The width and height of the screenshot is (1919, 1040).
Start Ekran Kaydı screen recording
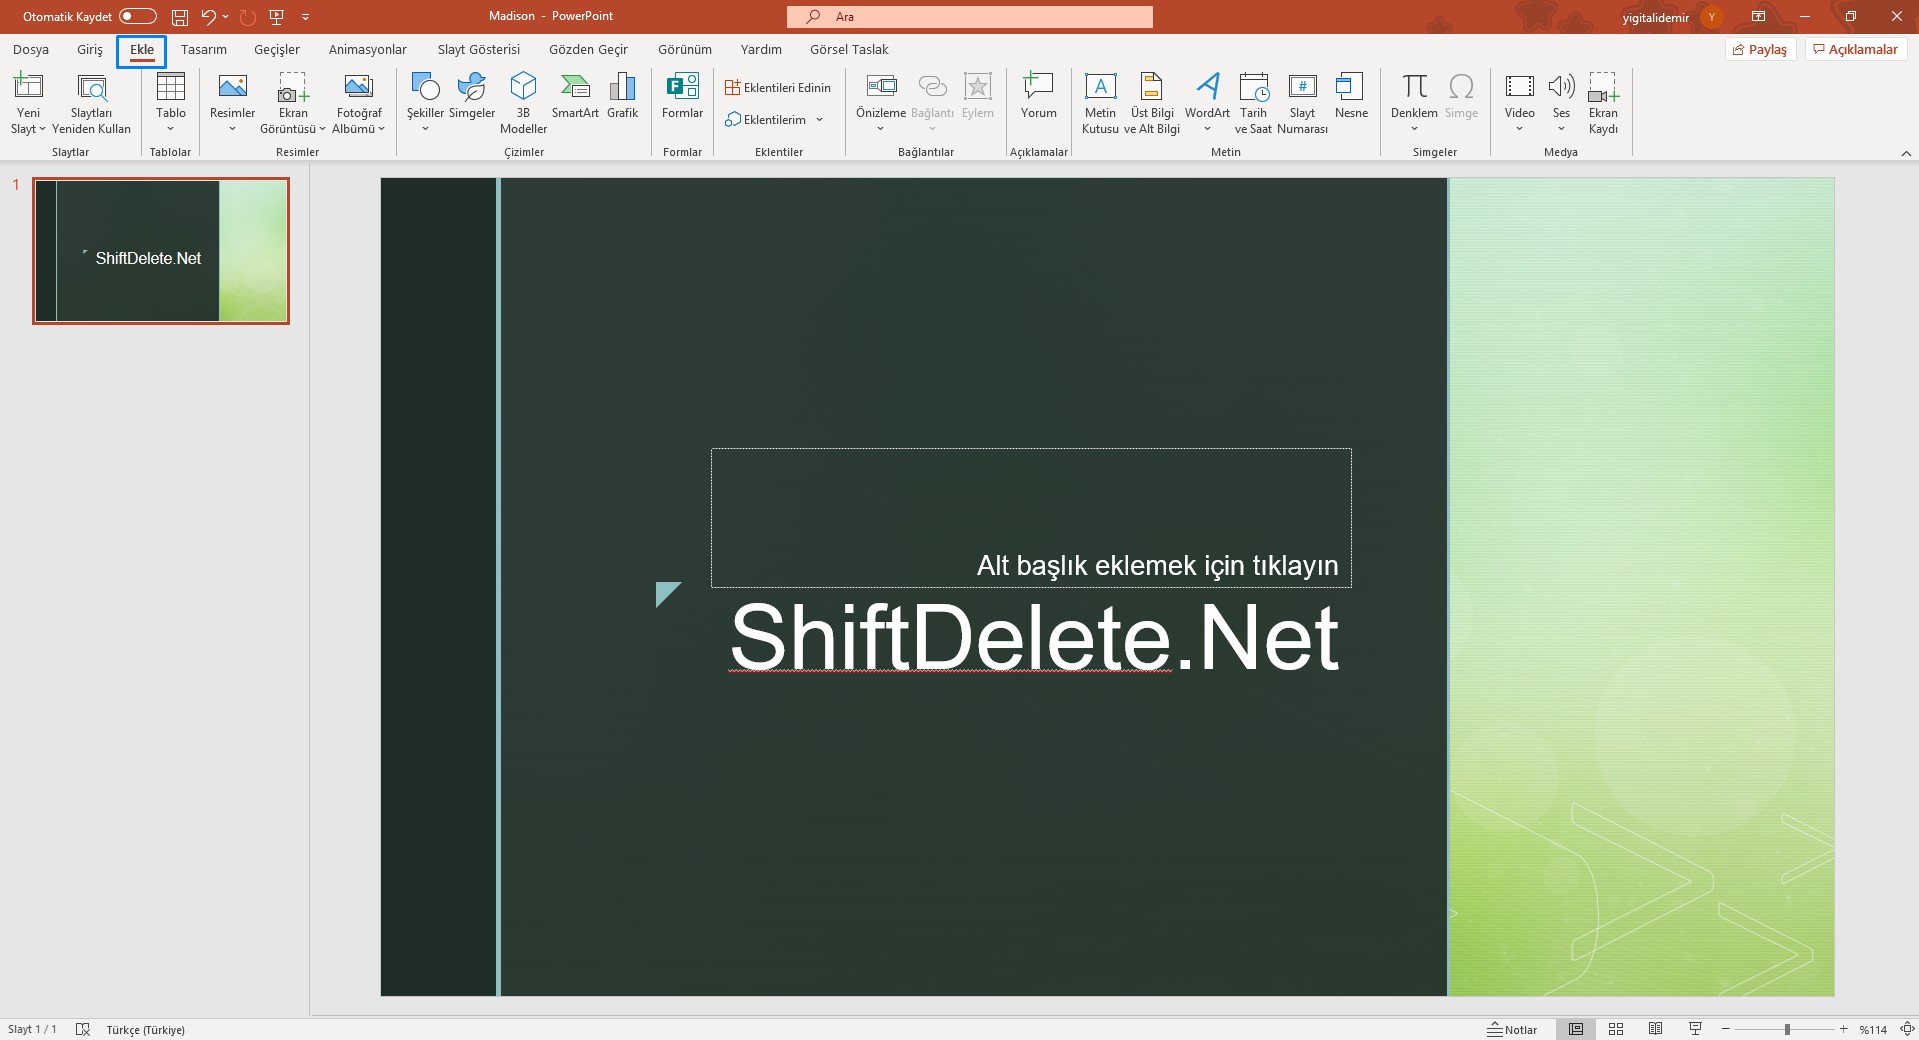pyautogui.click(x=1603, y=88)
